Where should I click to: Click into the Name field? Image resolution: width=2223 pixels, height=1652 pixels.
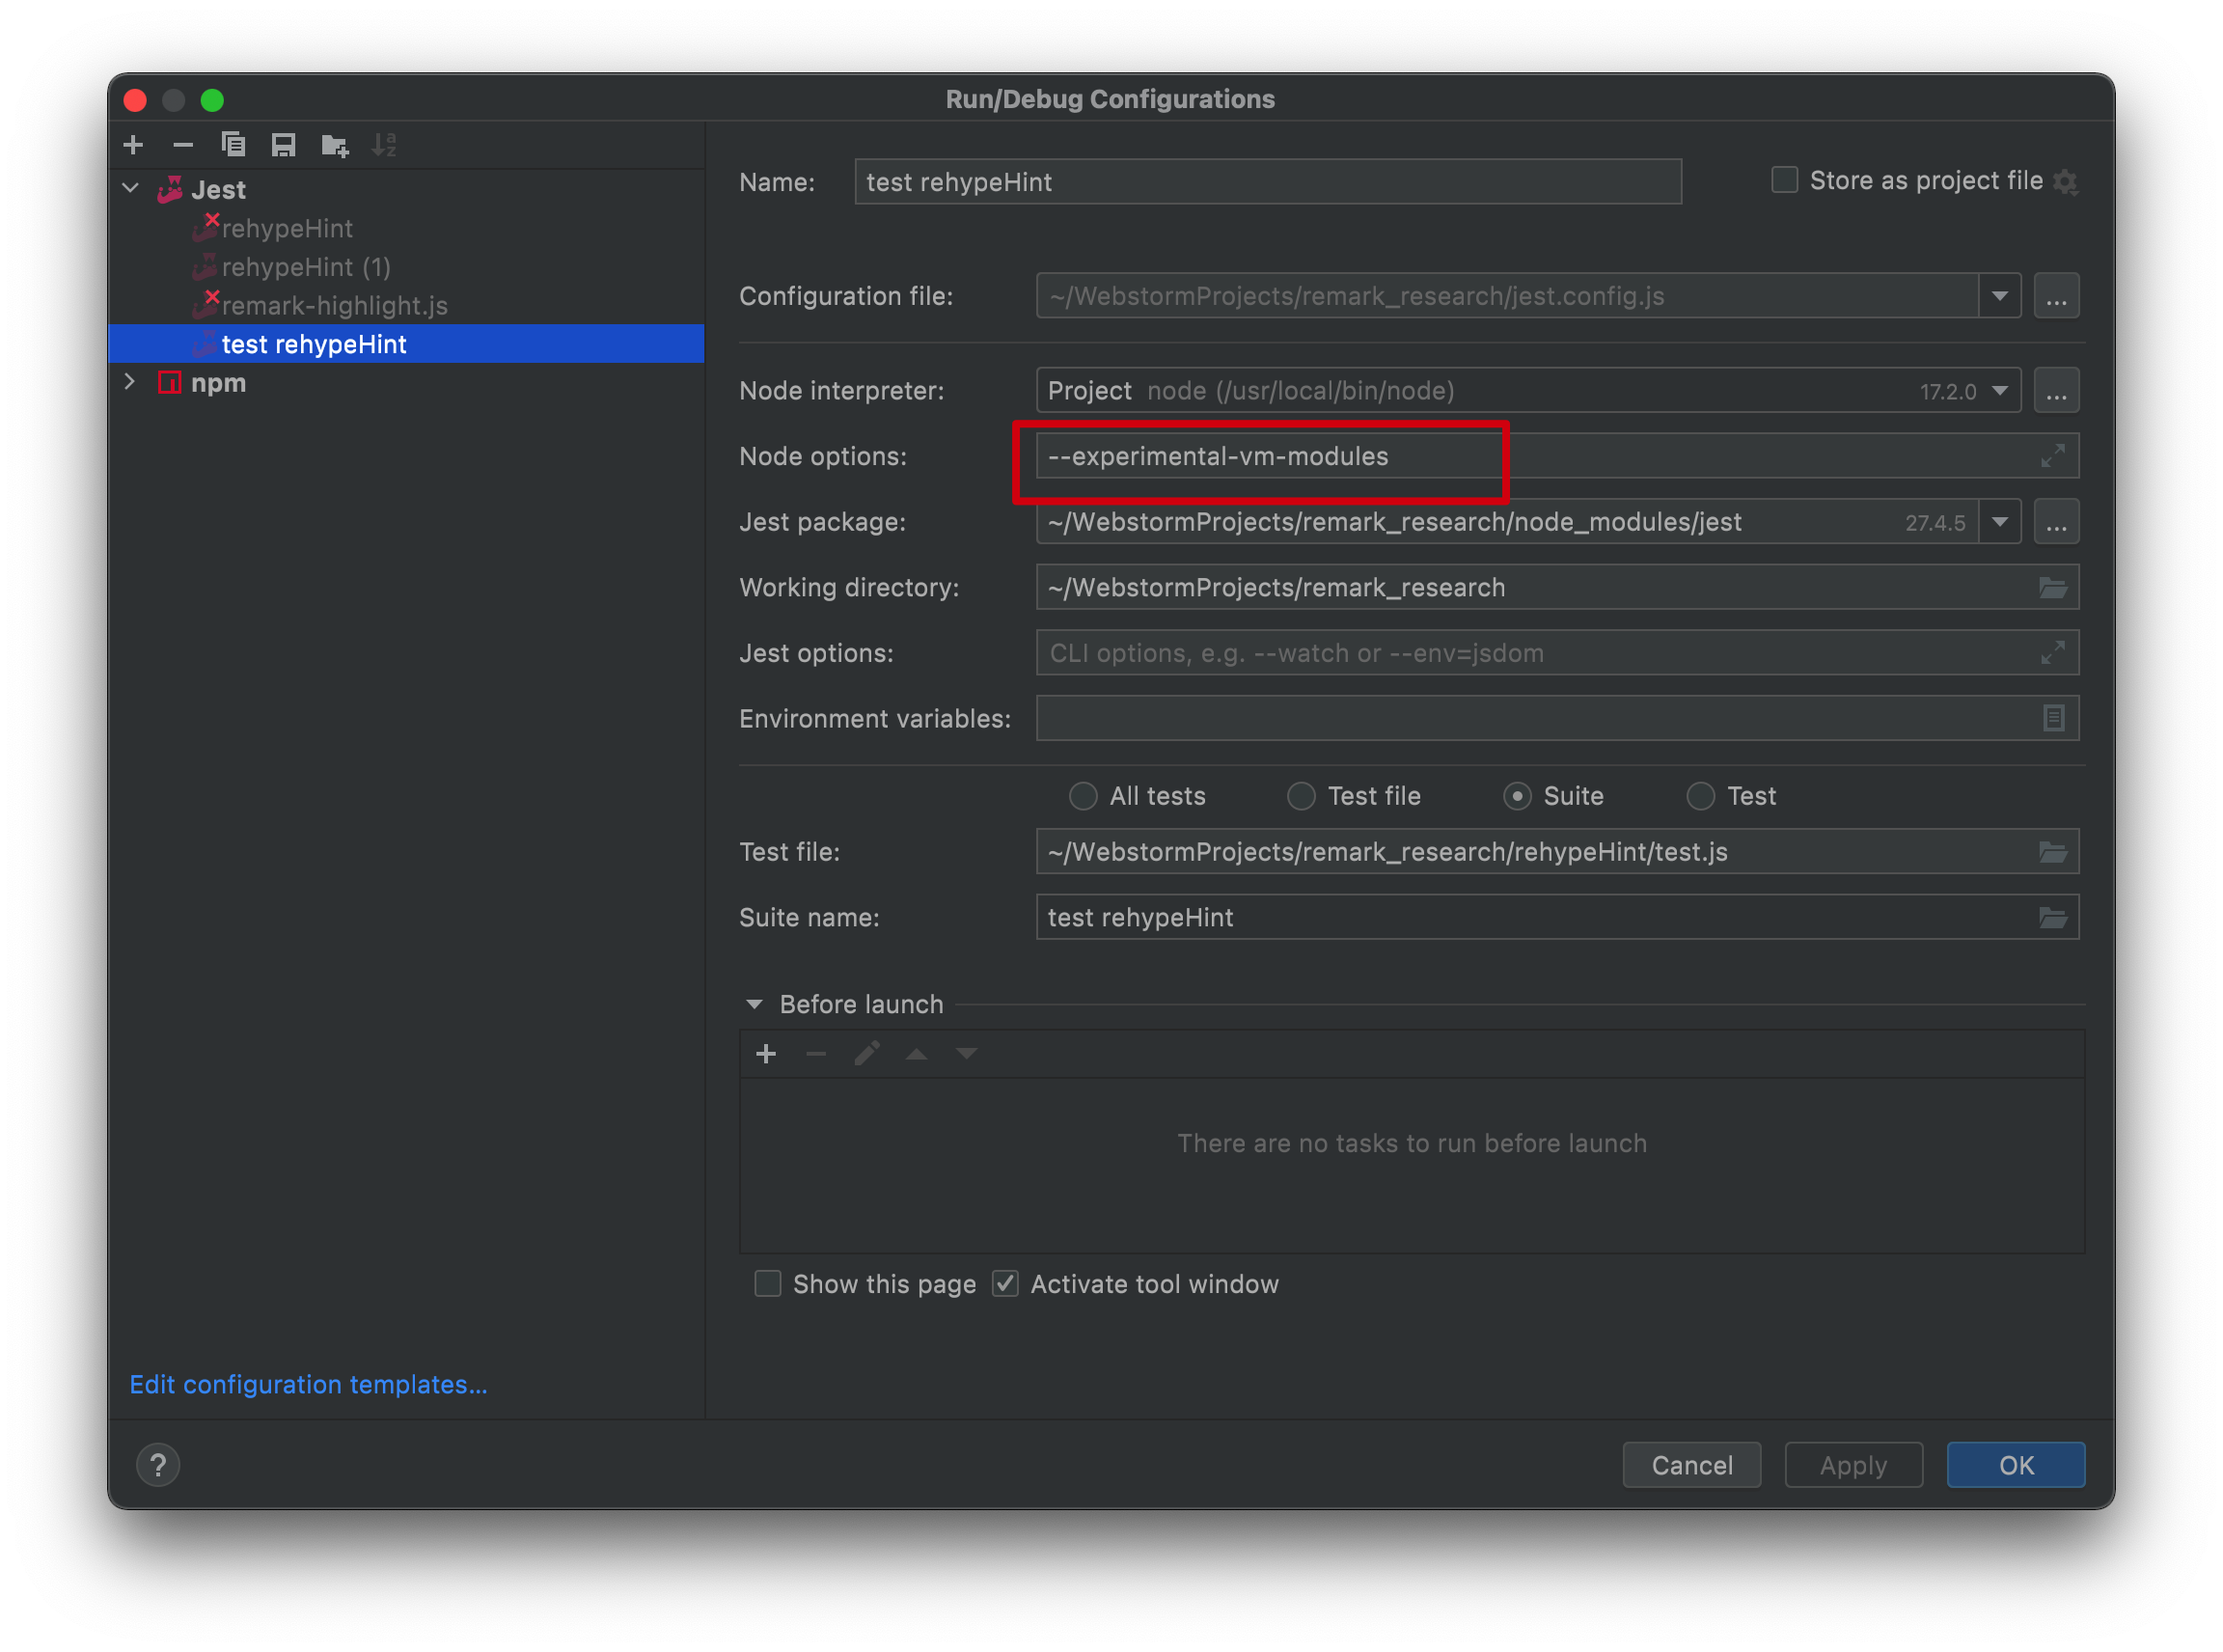(x=1268, y=182)
